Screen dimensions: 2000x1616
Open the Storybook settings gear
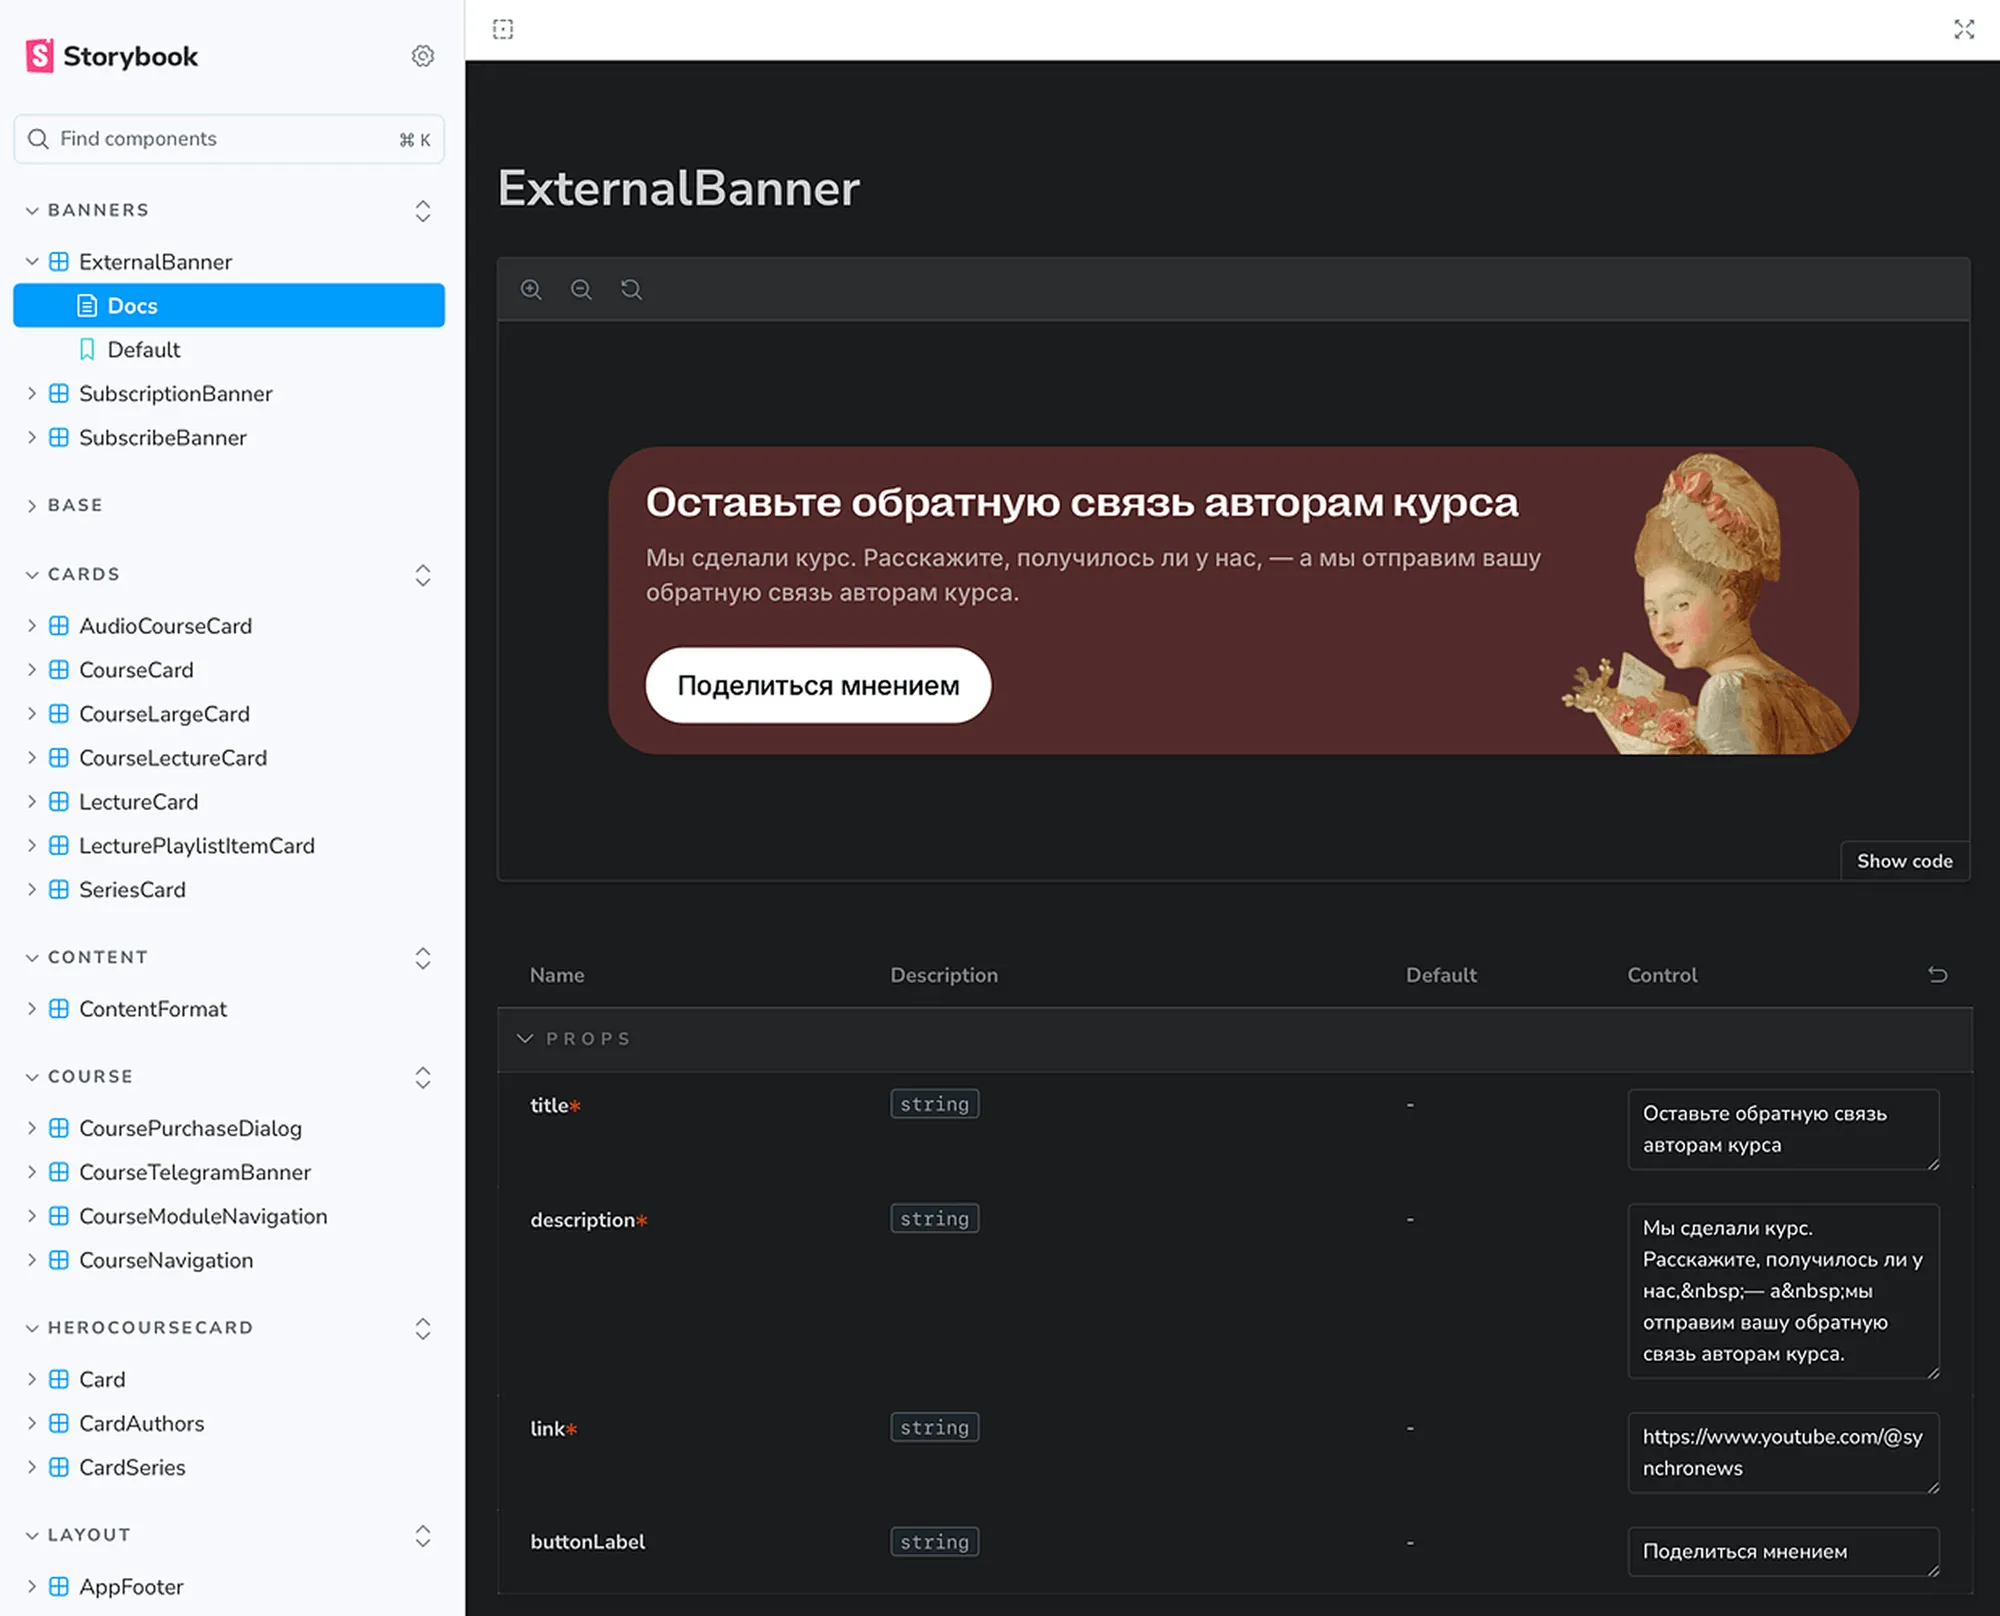[x=423, y=56]
